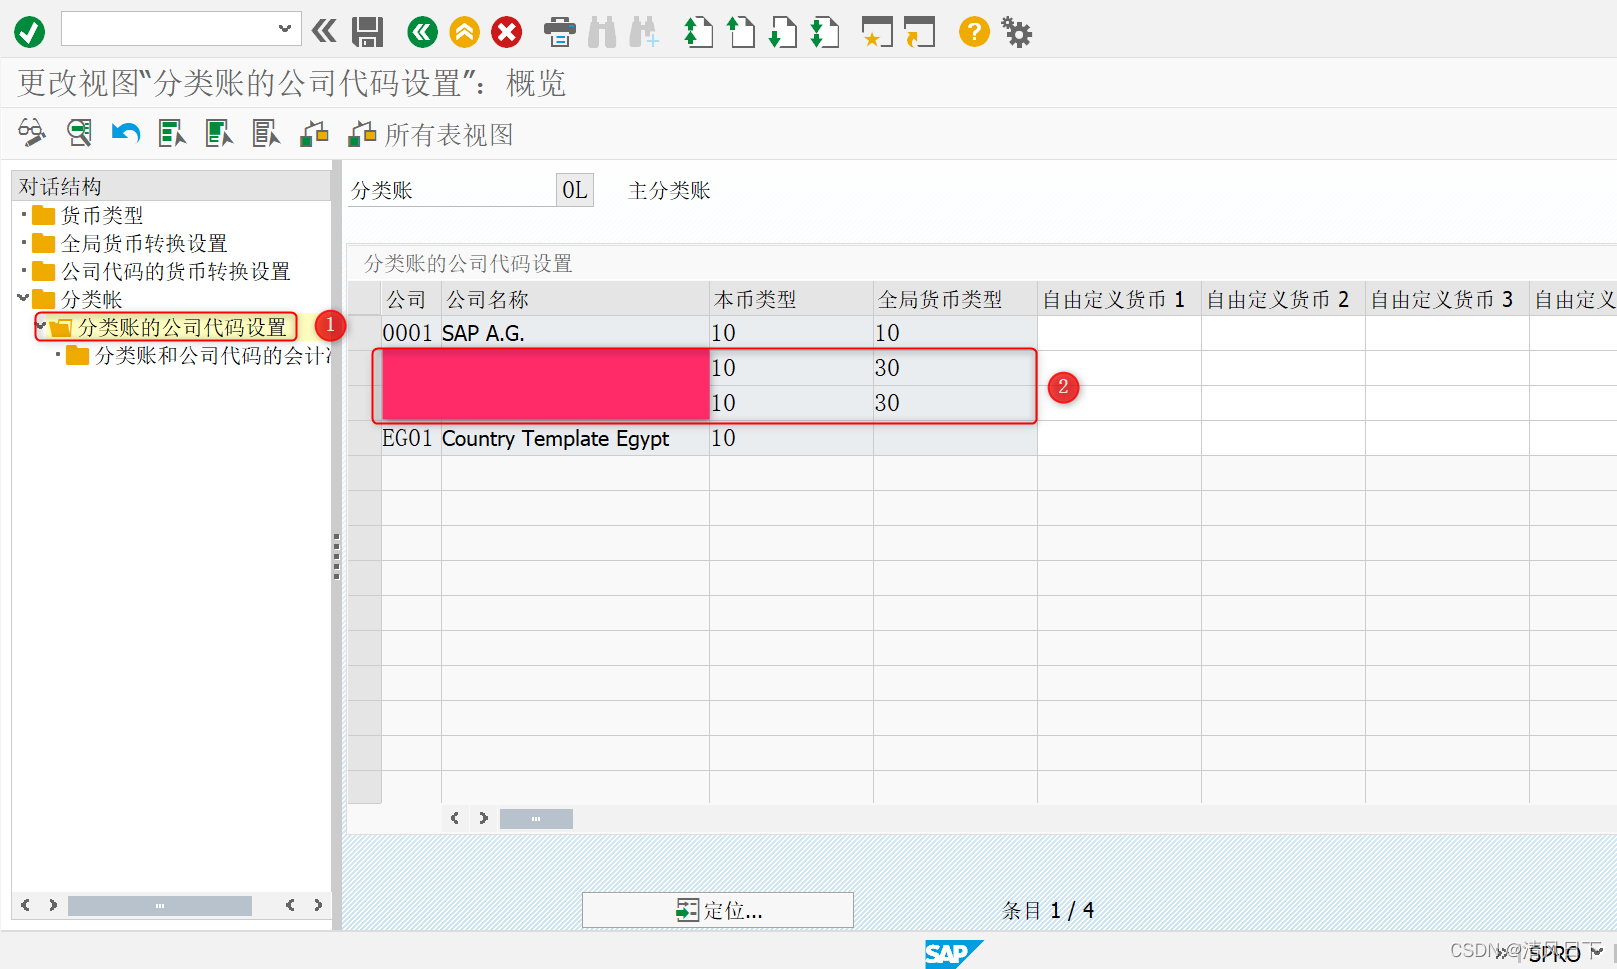Click the red Cancel button

coord(507,33)
